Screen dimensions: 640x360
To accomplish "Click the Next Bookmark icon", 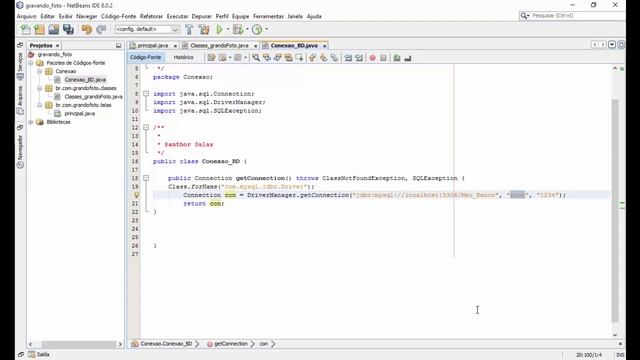I will [324, 58].
